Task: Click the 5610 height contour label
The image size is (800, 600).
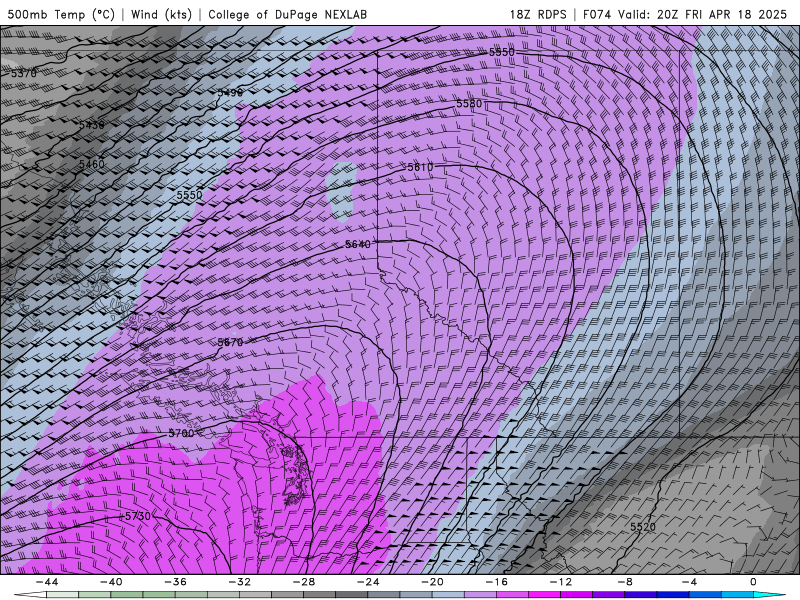Action: point(420,167)
